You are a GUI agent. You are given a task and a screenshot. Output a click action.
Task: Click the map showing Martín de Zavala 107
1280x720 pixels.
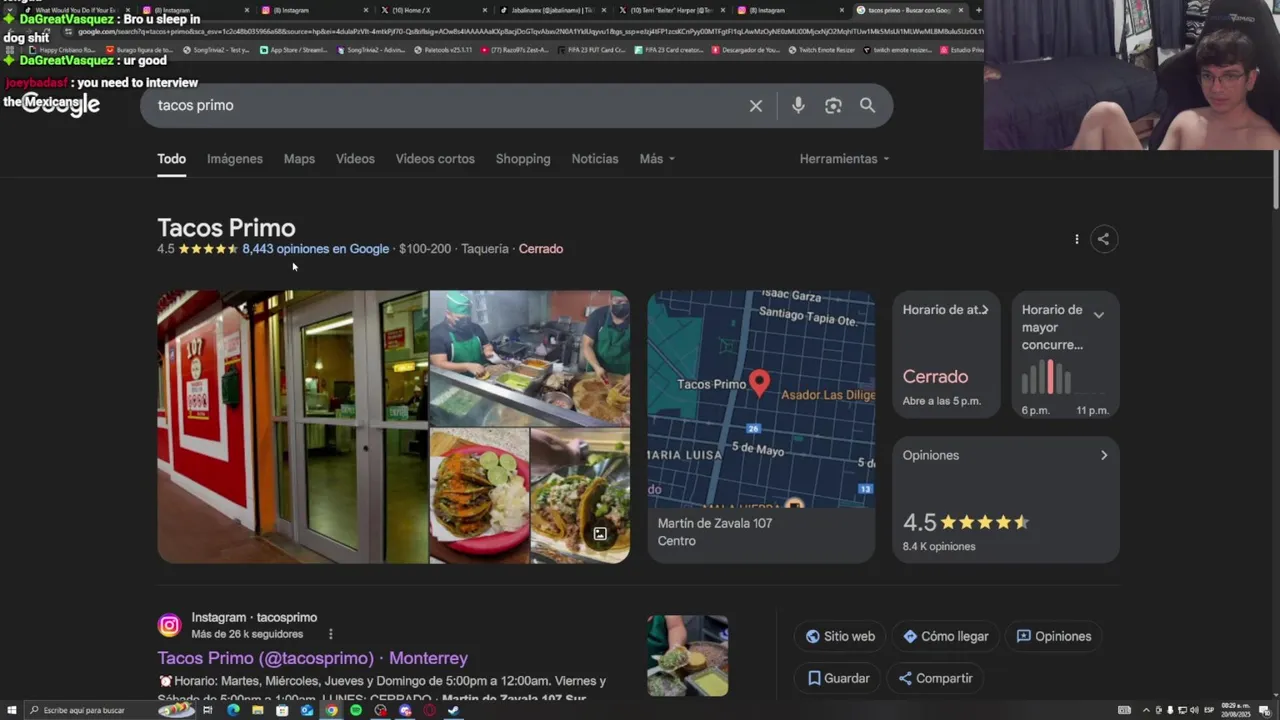[761, 400]
